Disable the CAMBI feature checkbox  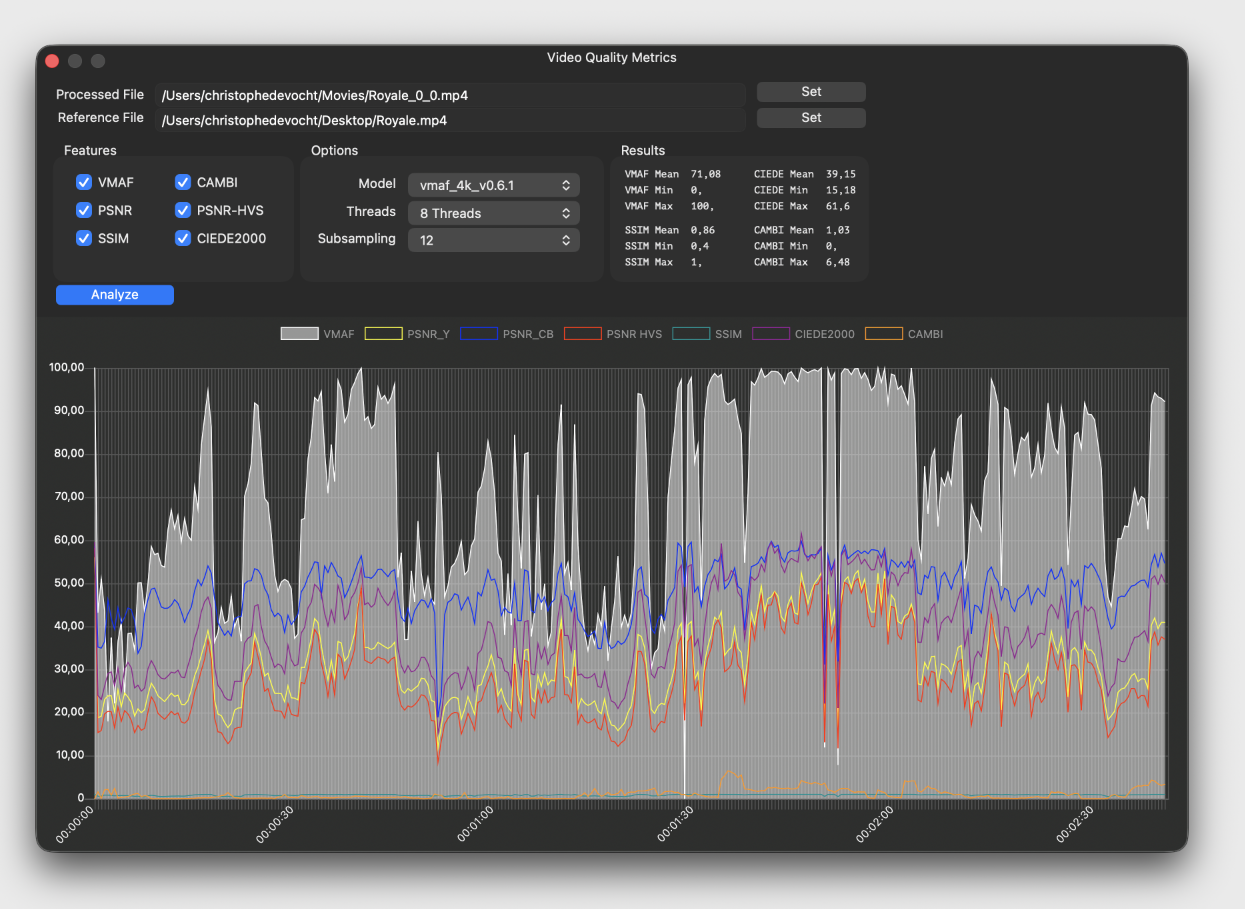[183, 182]
